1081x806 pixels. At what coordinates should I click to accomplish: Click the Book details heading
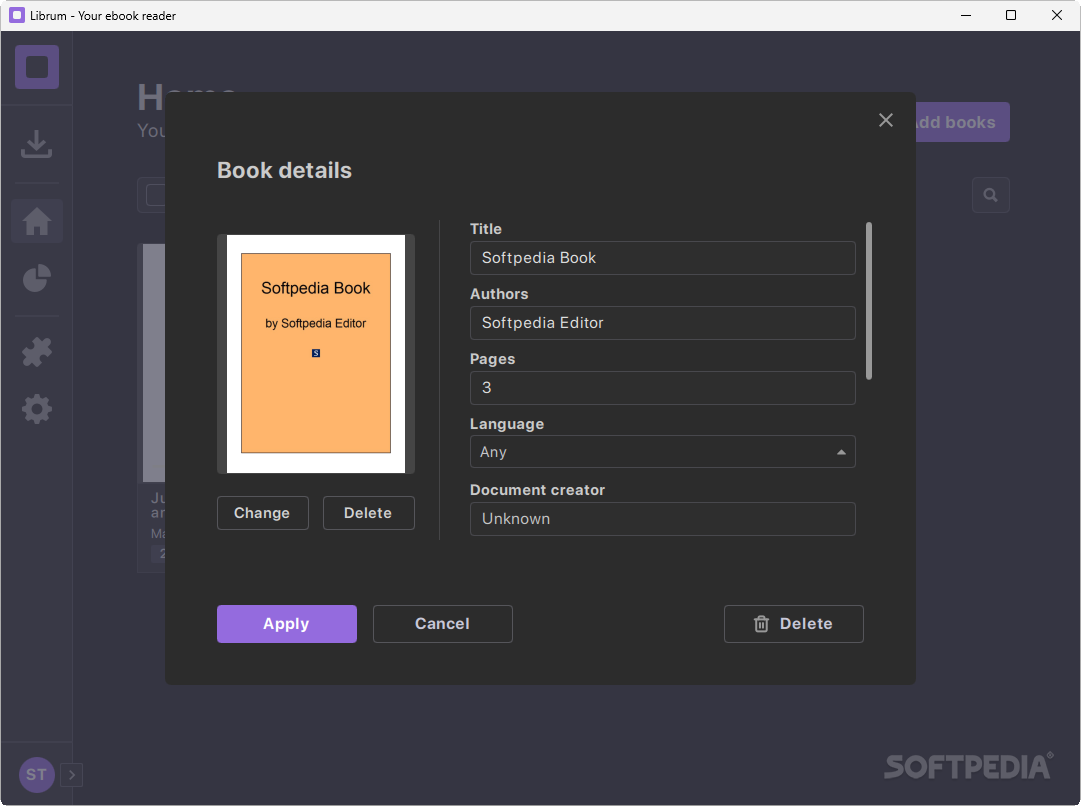pos(284,170)
